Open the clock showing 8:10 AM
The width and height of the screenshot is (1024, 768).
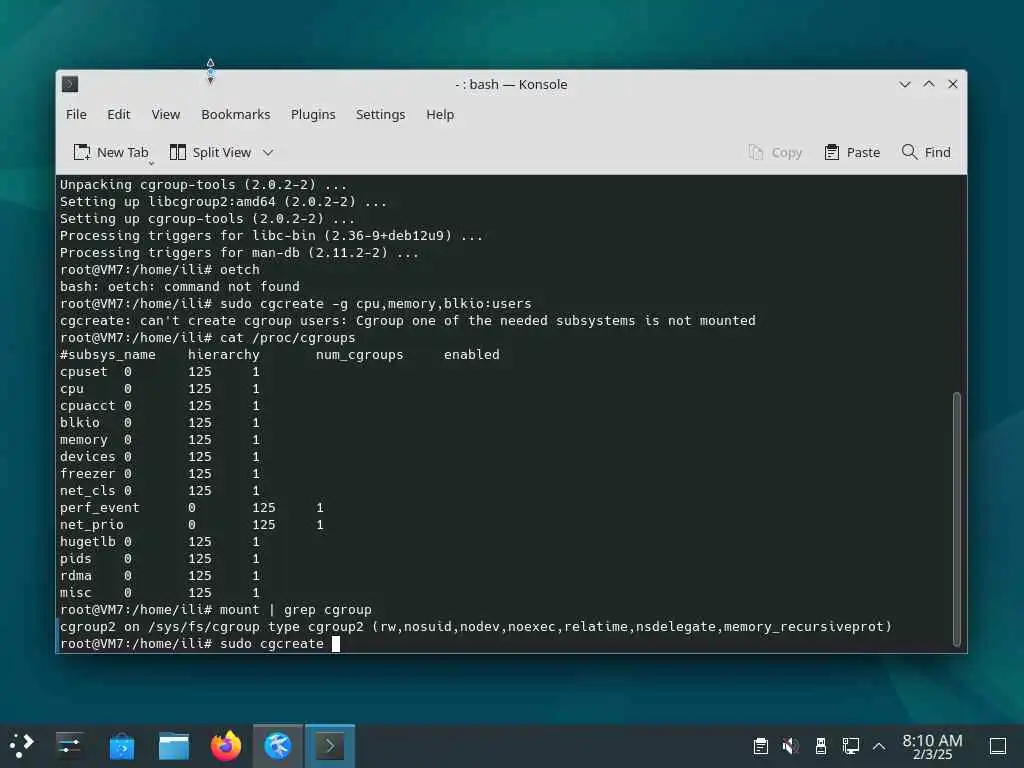[932, 746]
